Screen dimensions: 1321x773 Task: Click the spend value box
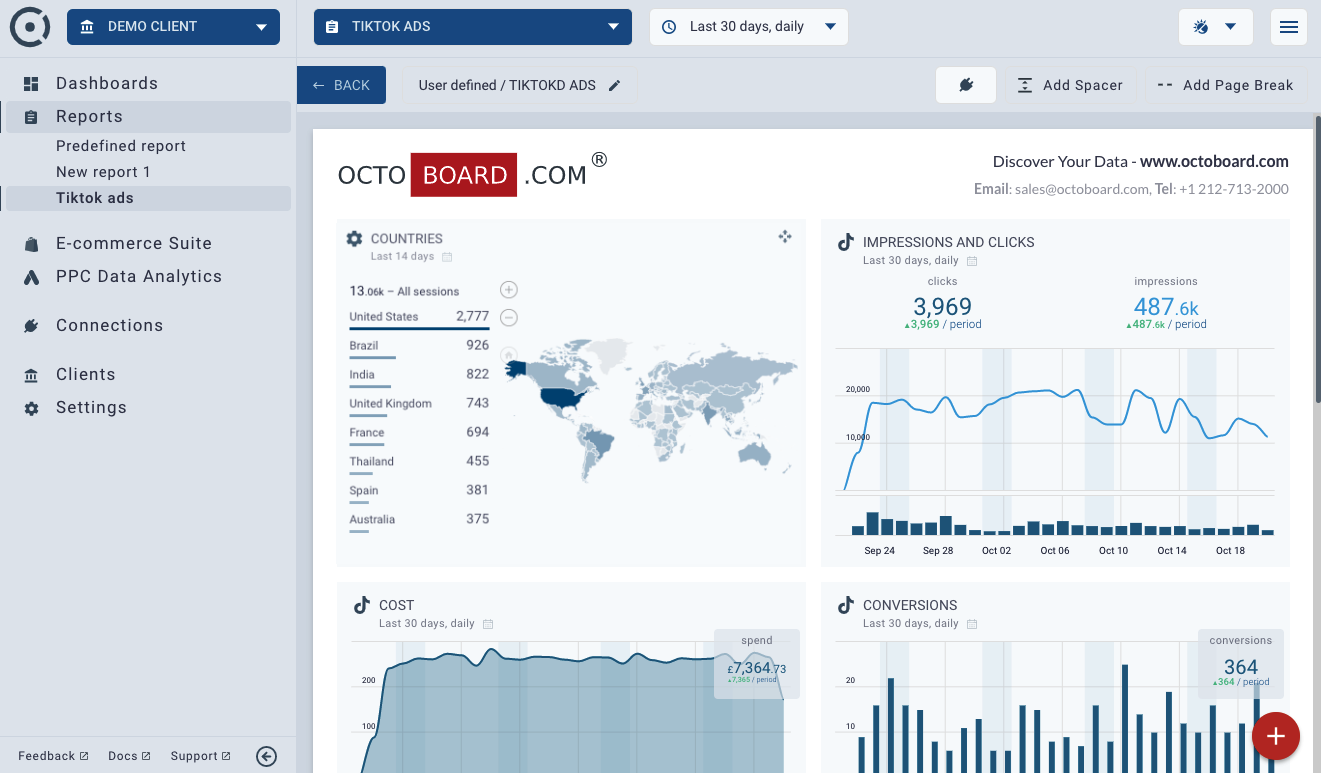pyautogui.click(x=757, y=663)
